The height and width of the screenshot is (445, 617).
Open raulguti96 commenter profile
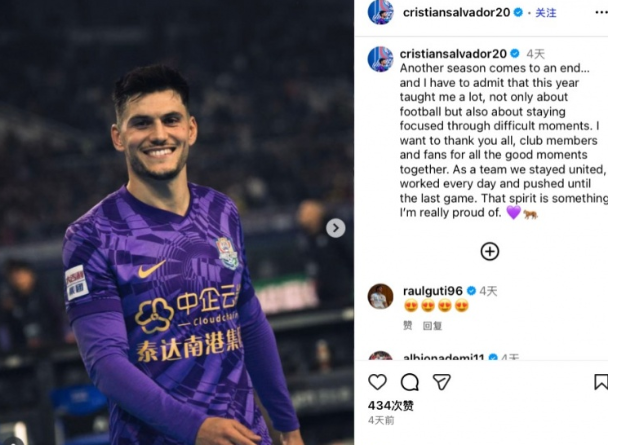(433, 291)
